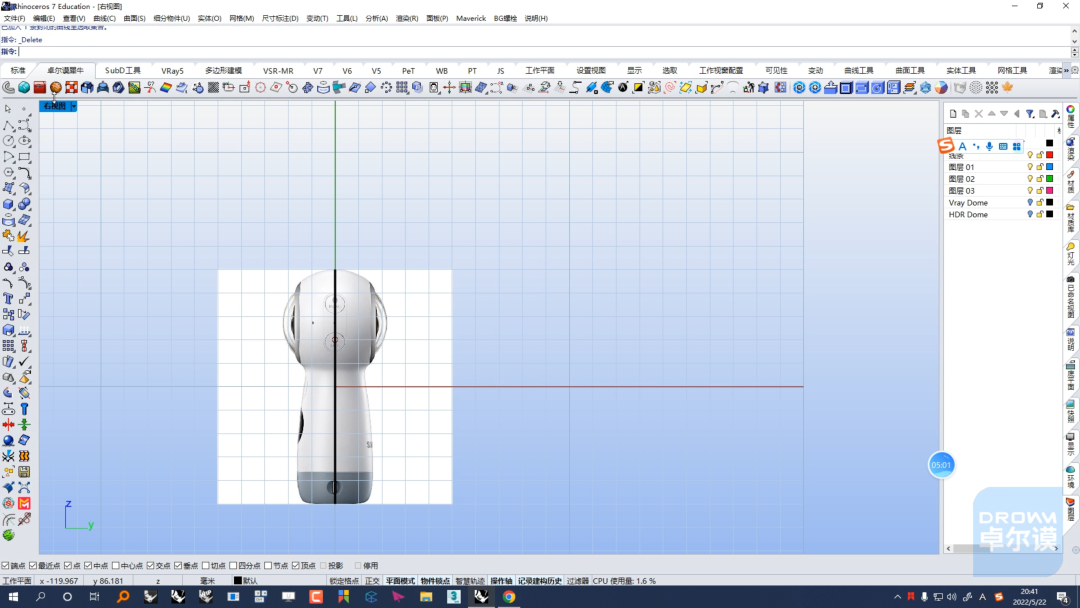1080x608 pixels.
Task: Toggle 正交 mode in the status bar
Action: coord(372,581)
